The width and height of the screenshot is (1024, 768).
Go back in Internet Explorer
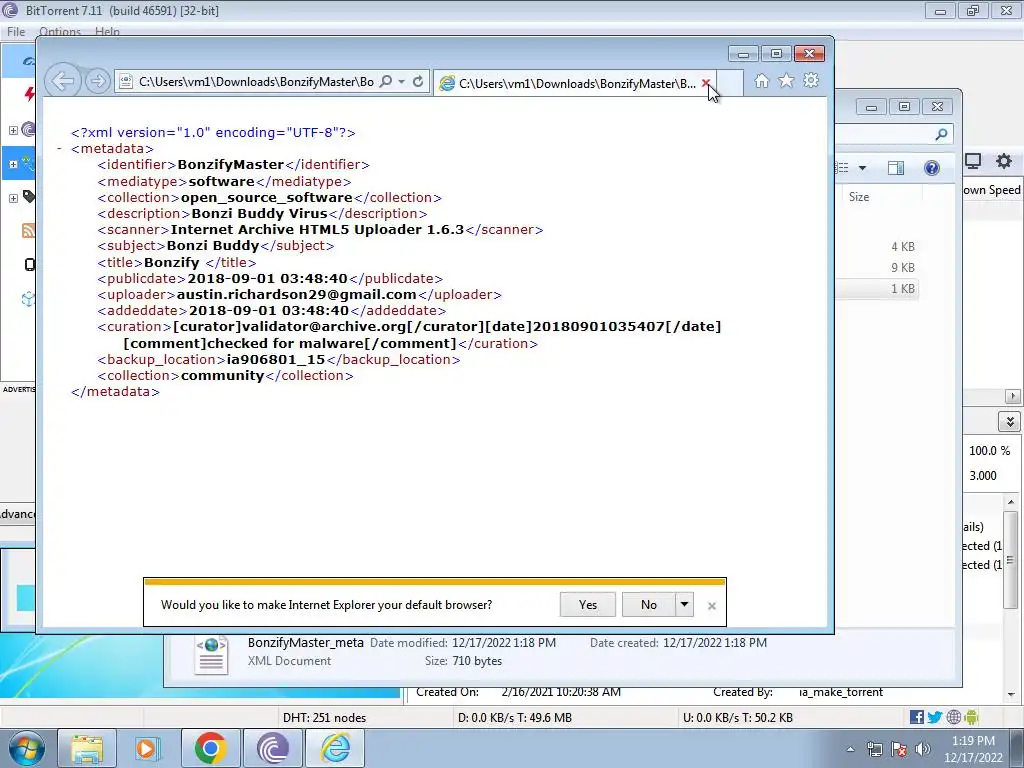(63, 81)
